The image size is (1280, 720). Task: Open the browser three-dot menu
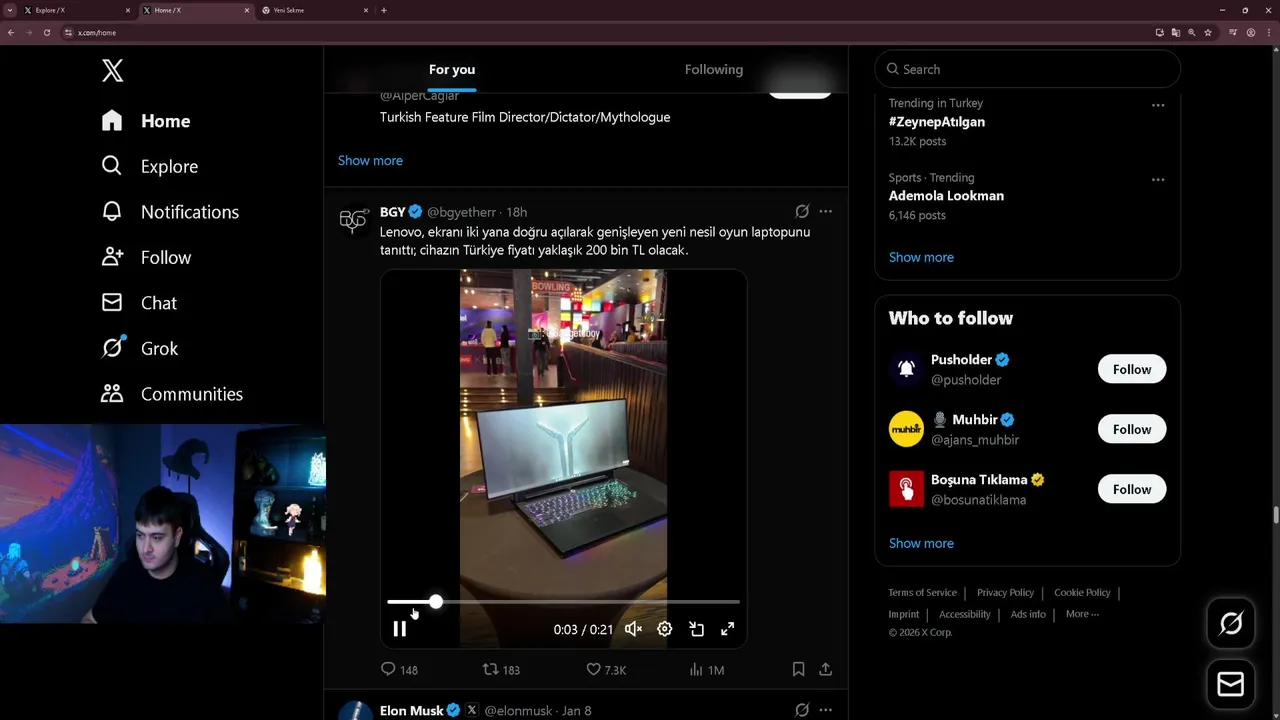pos(1268,32)
